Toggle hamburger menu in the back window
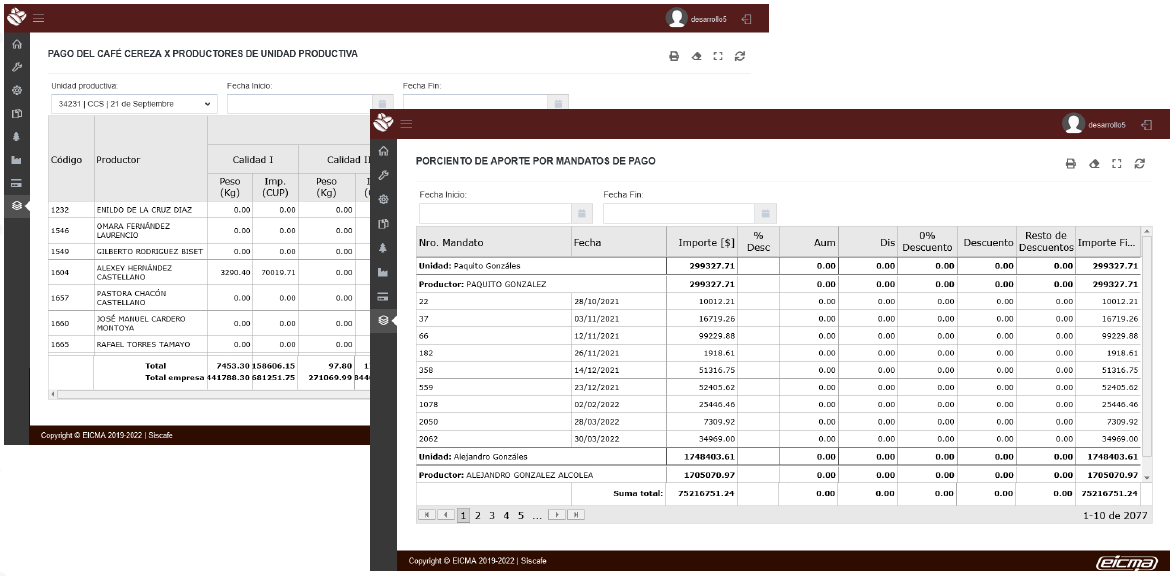The height and width of the screenshot is (576, 1175). [36, 16]
